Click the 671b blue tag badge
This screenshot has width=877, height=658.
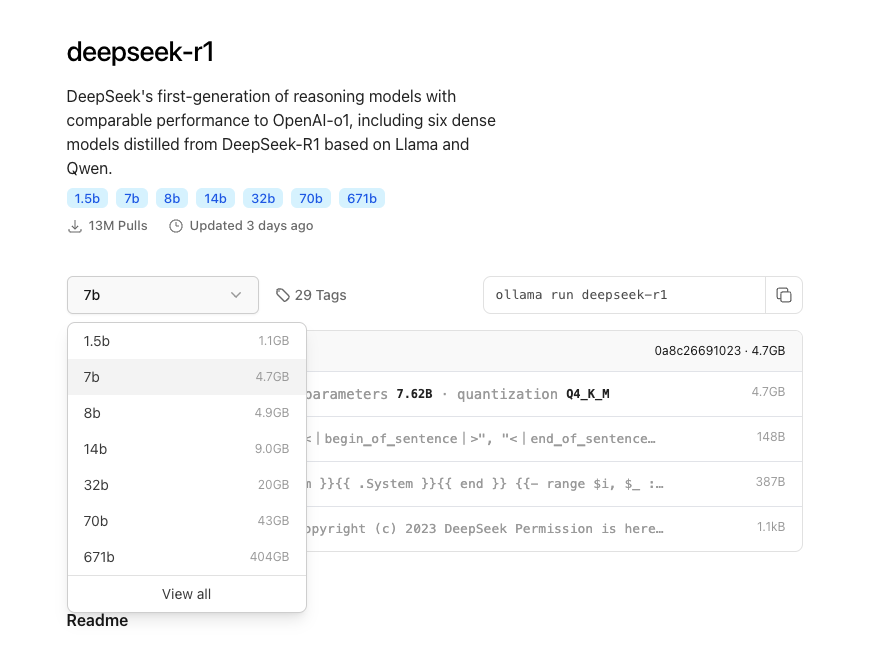click(362, 199)
